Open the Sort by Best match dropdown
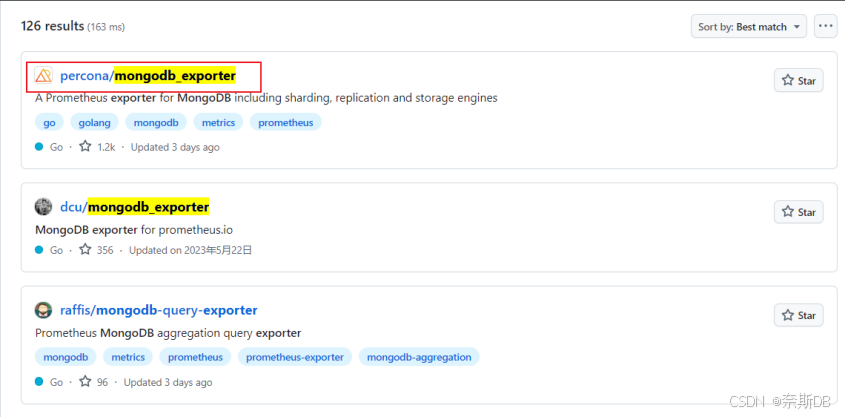The width and height of the screenshot is (846, 417). click(749, 26)
